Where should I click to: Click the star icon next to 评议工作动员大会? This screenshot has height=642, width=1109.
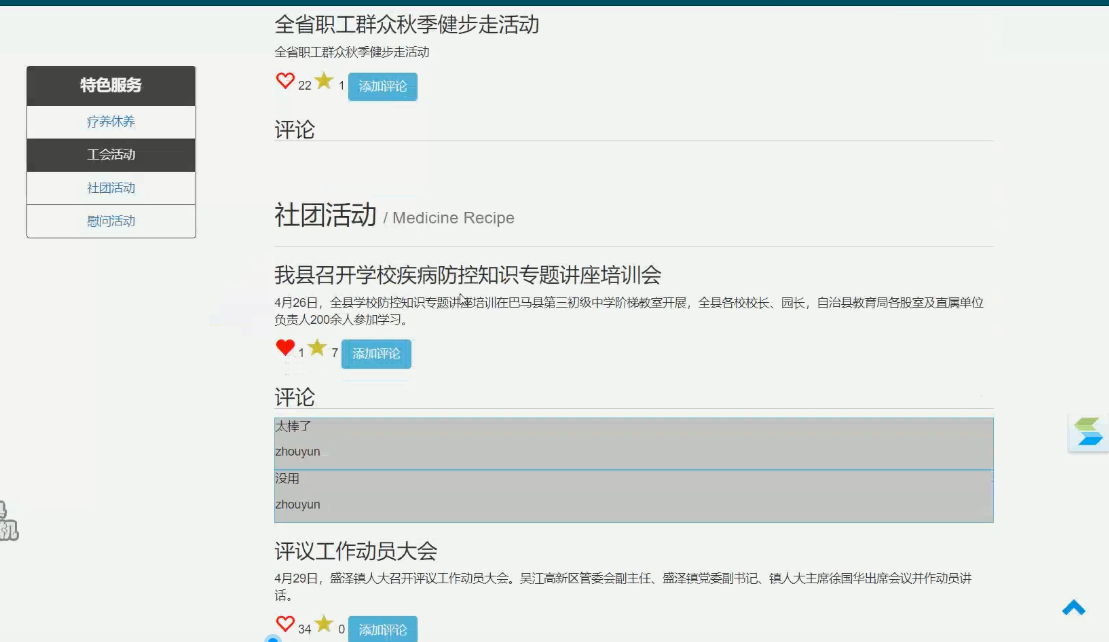[322, 621]
